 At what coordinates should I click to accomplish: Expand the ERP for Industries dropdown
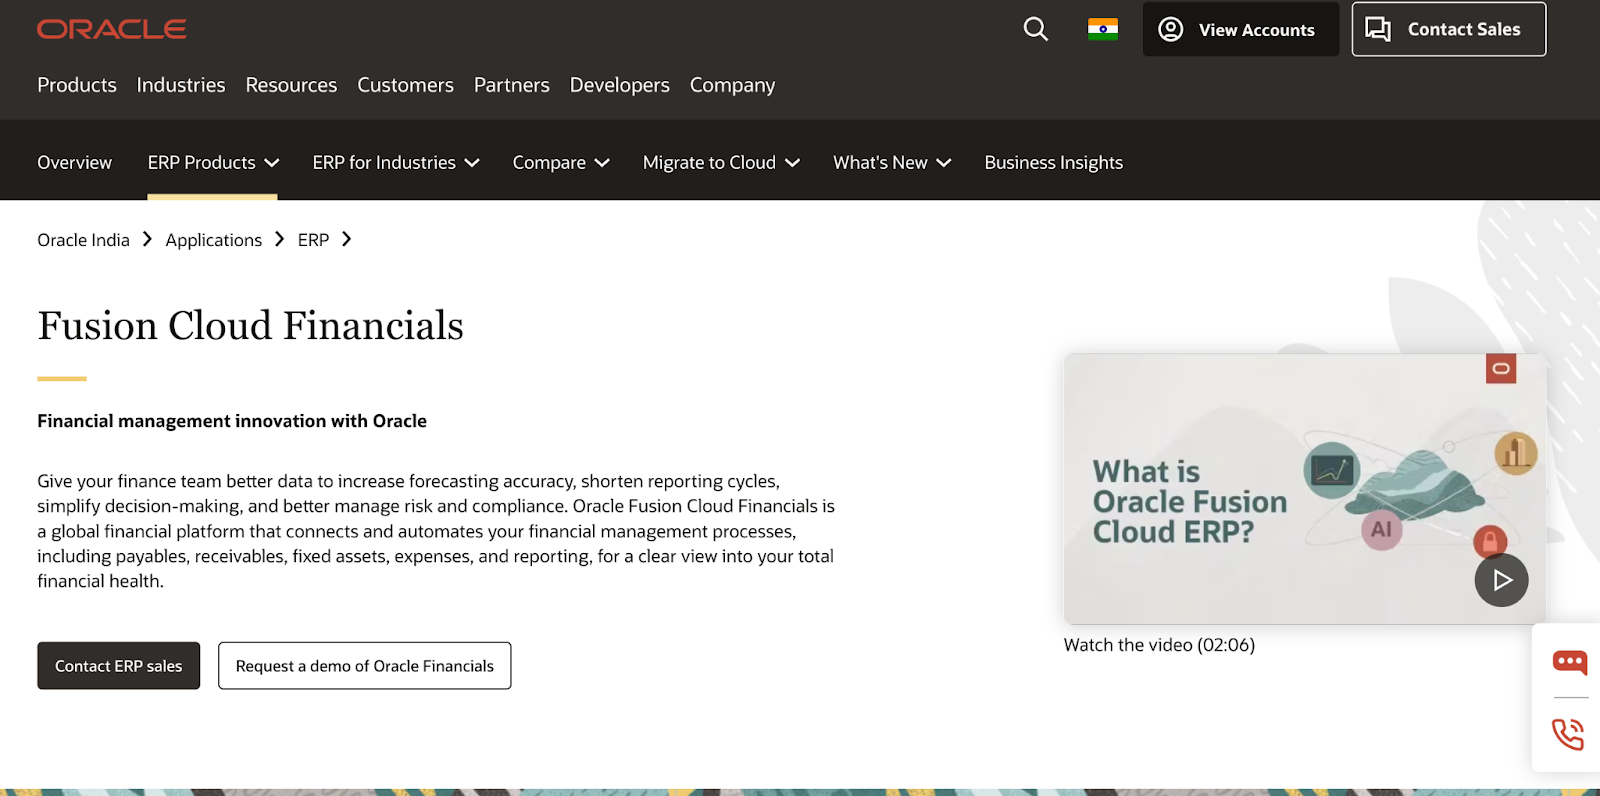click(x=396, y=162)
